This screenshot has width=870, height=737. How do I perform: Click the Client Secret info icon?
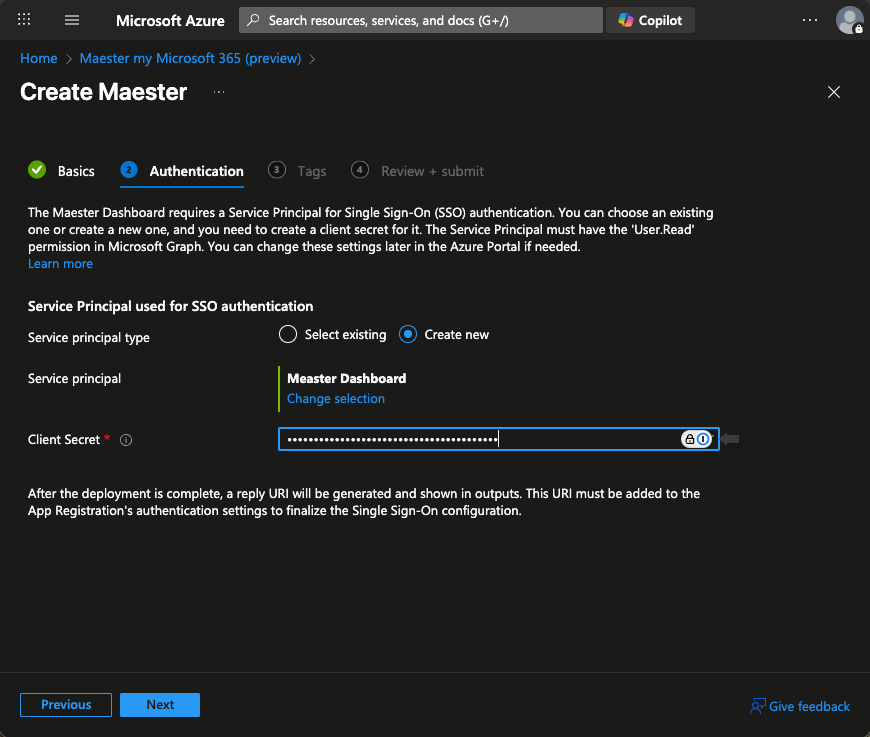tap(126, 440)
